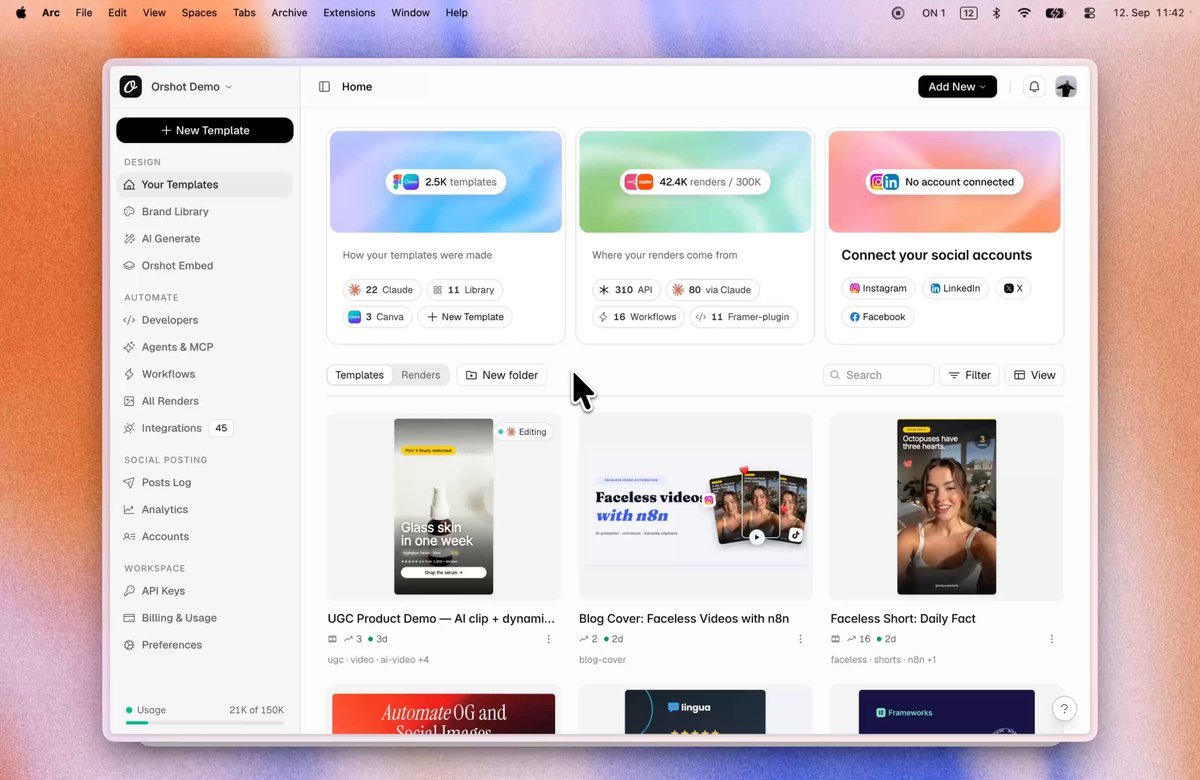Open the notifications bell
This screenshot has height=780, width=1200.
pos(1034,87)
